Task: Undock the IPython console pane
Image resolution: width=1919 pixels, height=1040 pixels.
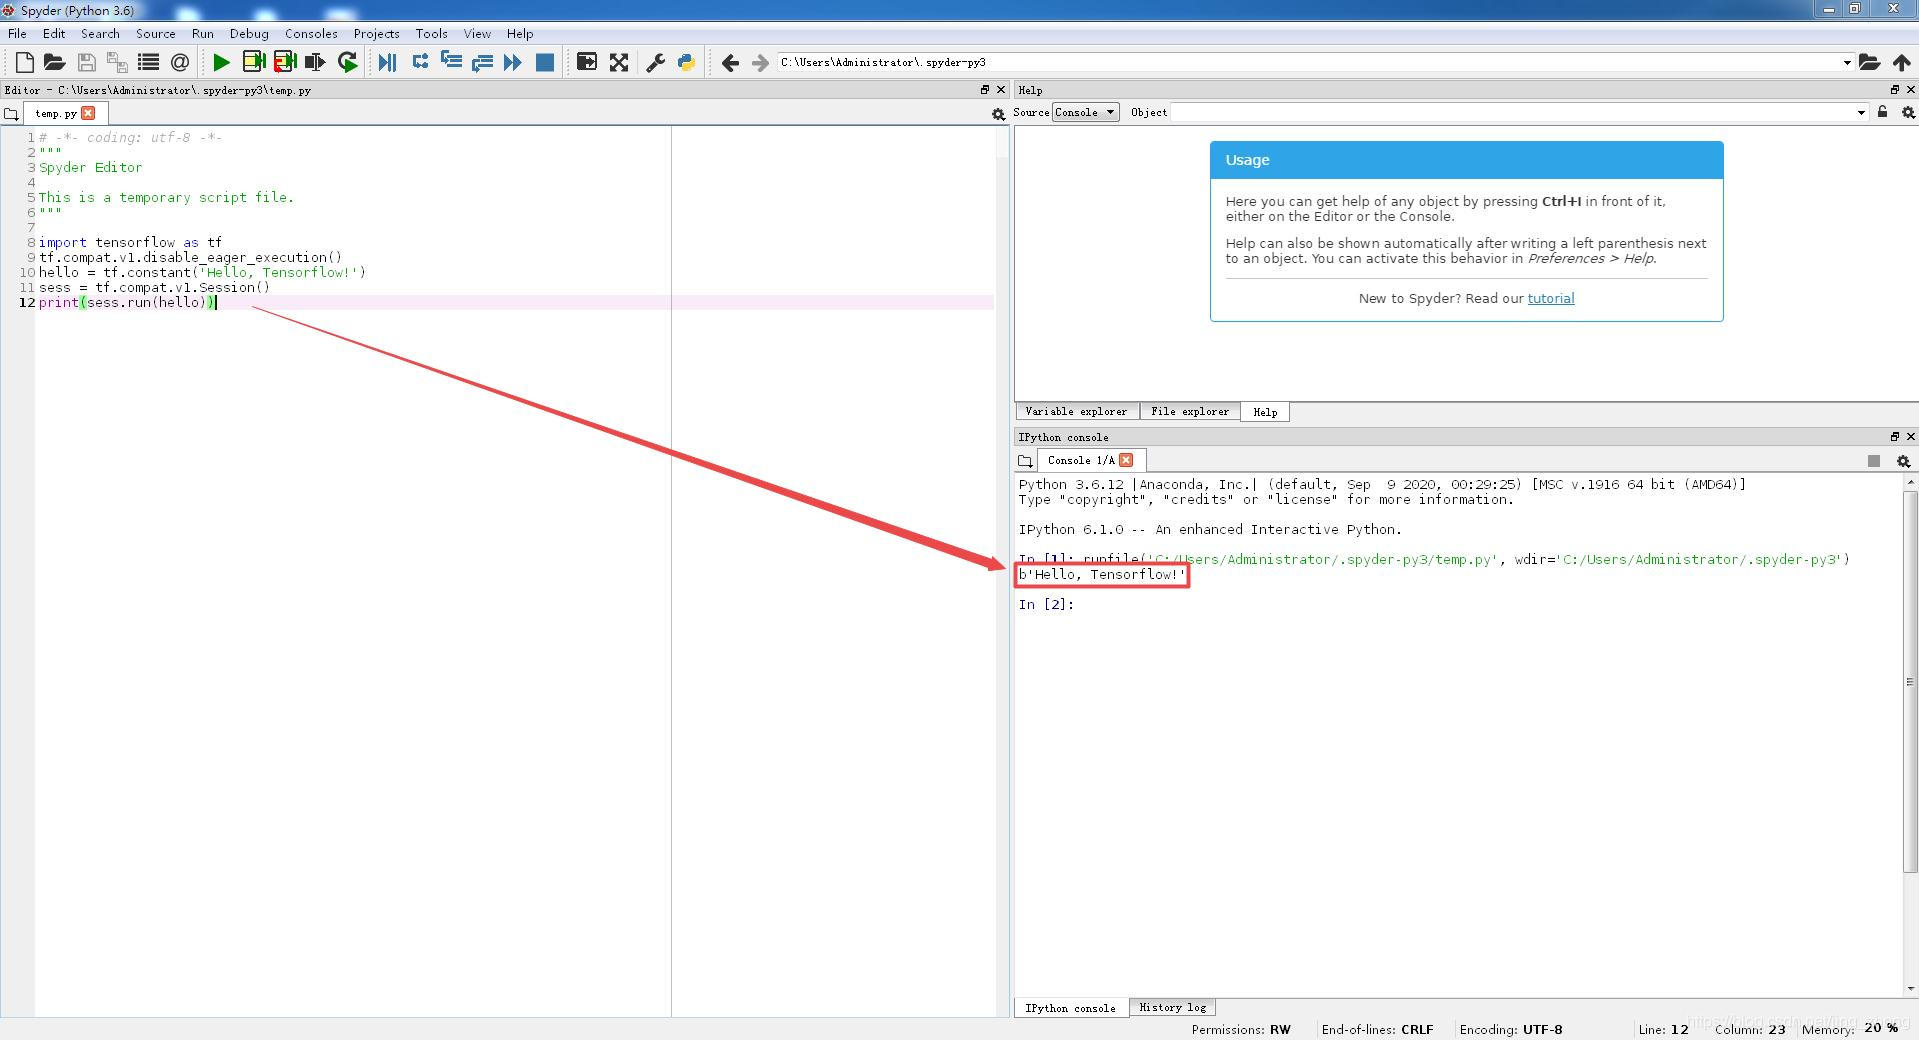Action: 1894,437
